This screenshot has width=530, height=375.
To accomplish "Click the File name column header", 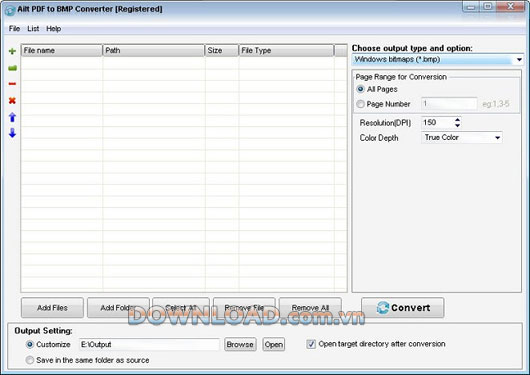I will click(x=62, y=50).
